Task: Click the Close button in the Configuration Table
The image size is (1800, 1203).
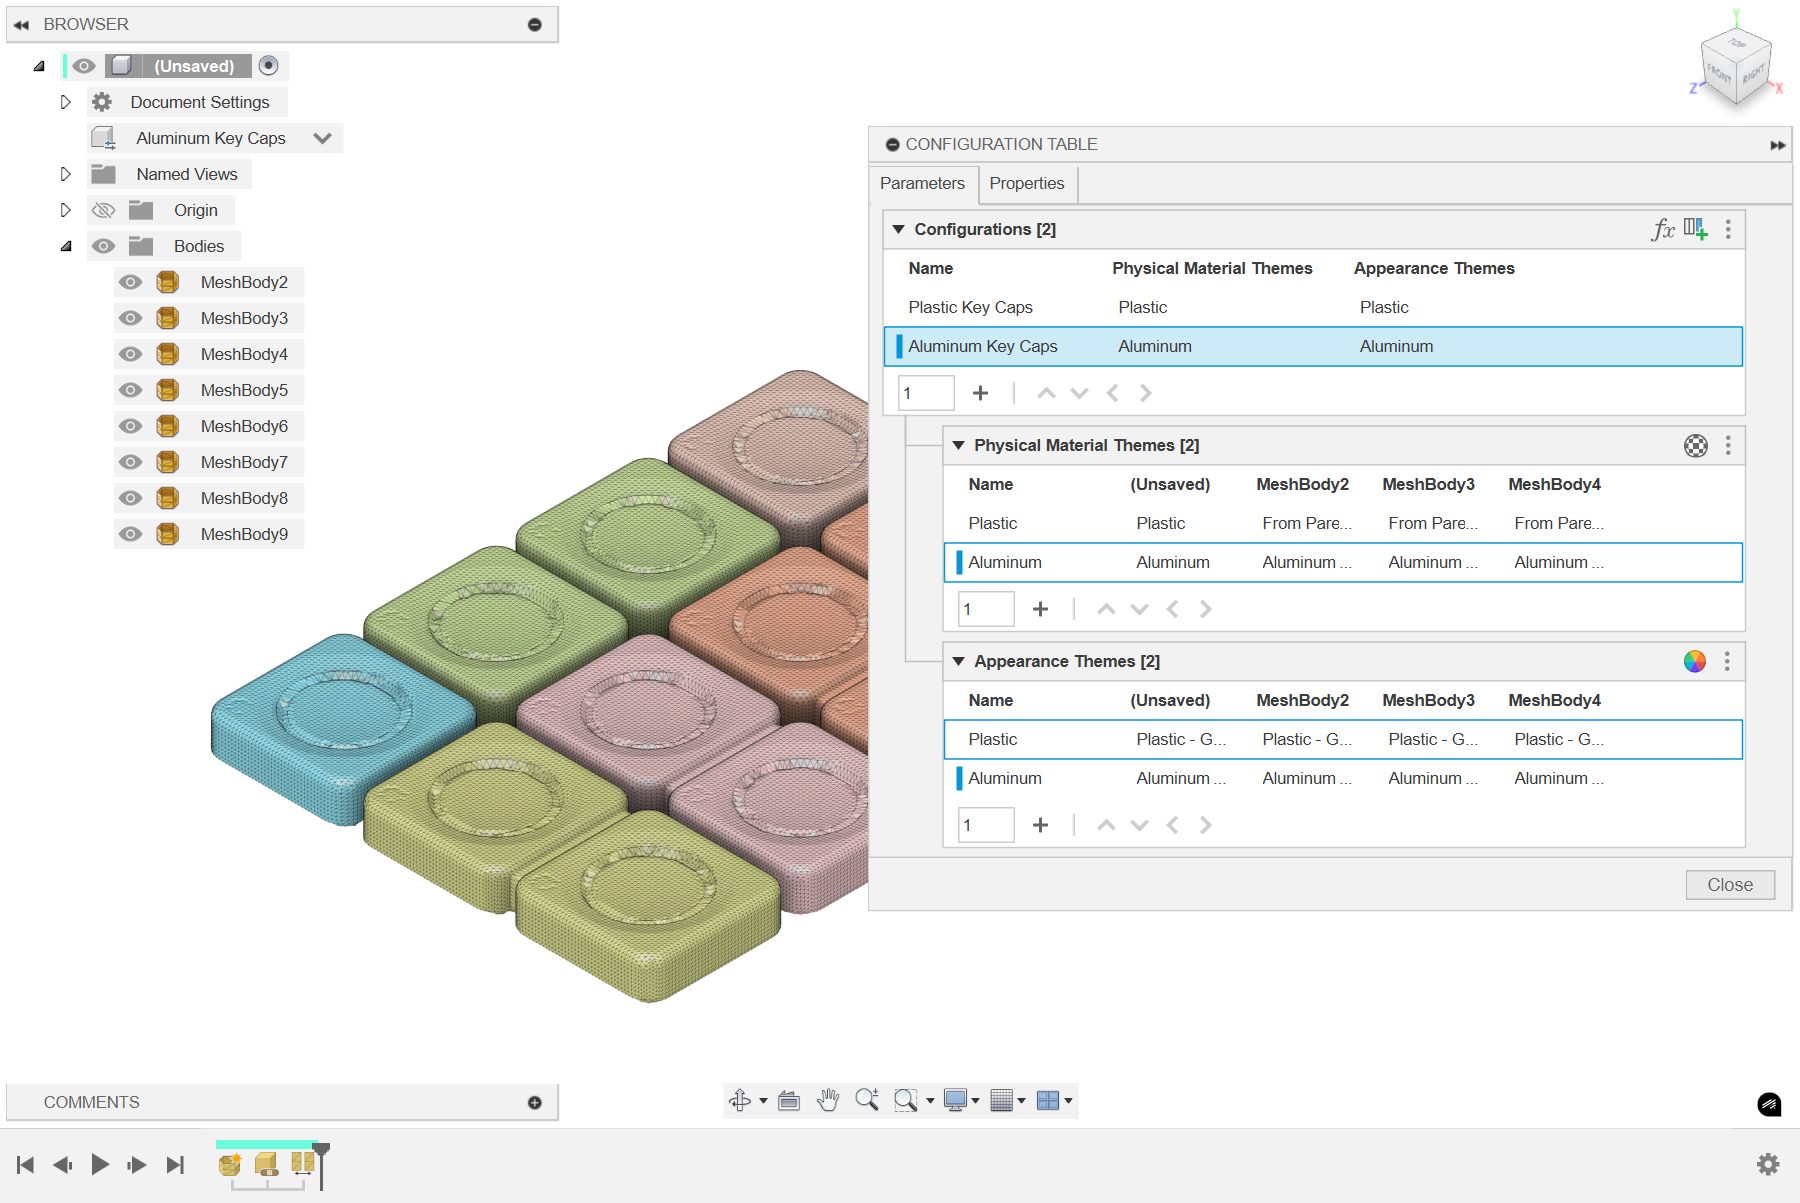Action: click(x=1729, y=884)
